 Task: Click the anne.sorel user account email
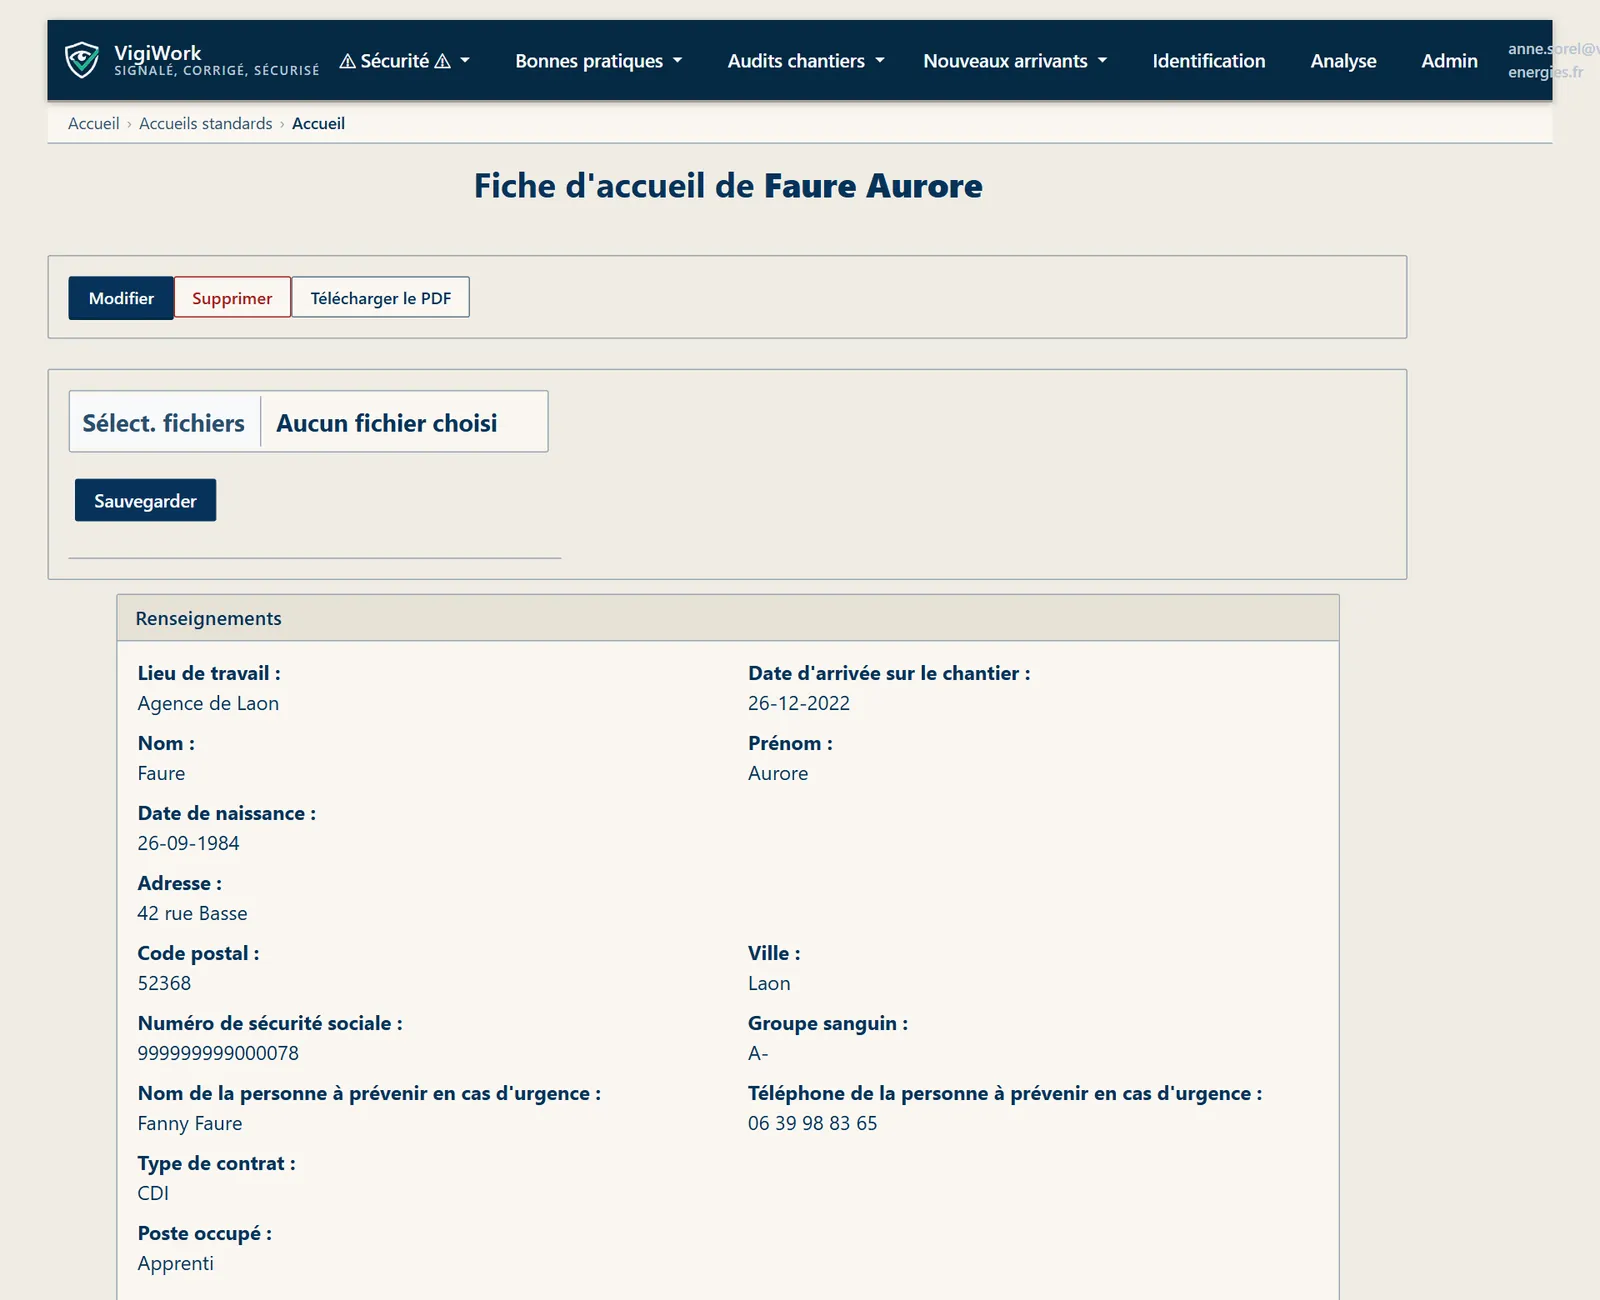click(x=1552, y=60)
